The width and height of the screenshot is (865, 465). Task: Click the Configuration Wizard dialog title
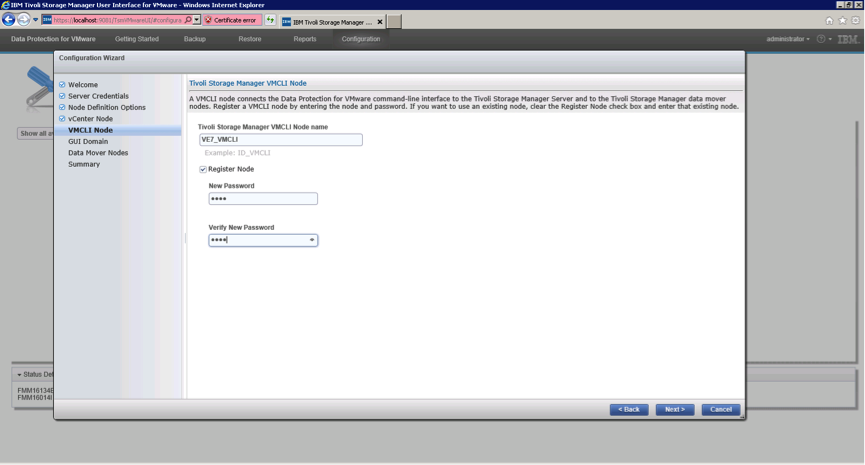[92, 58]
